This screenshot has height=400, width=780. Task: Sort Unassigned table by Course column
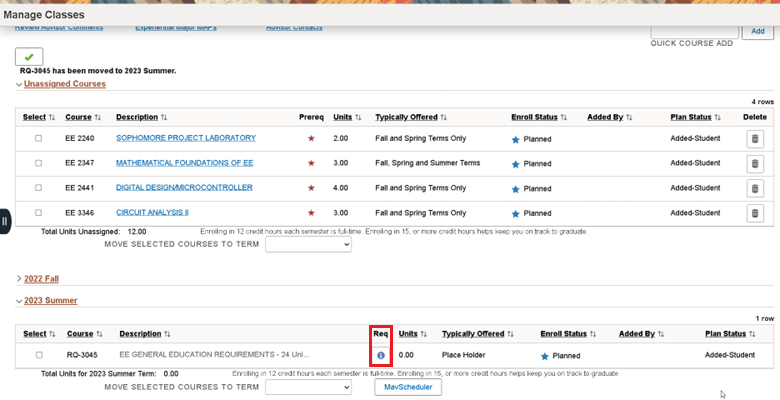(x=84, y=117)
